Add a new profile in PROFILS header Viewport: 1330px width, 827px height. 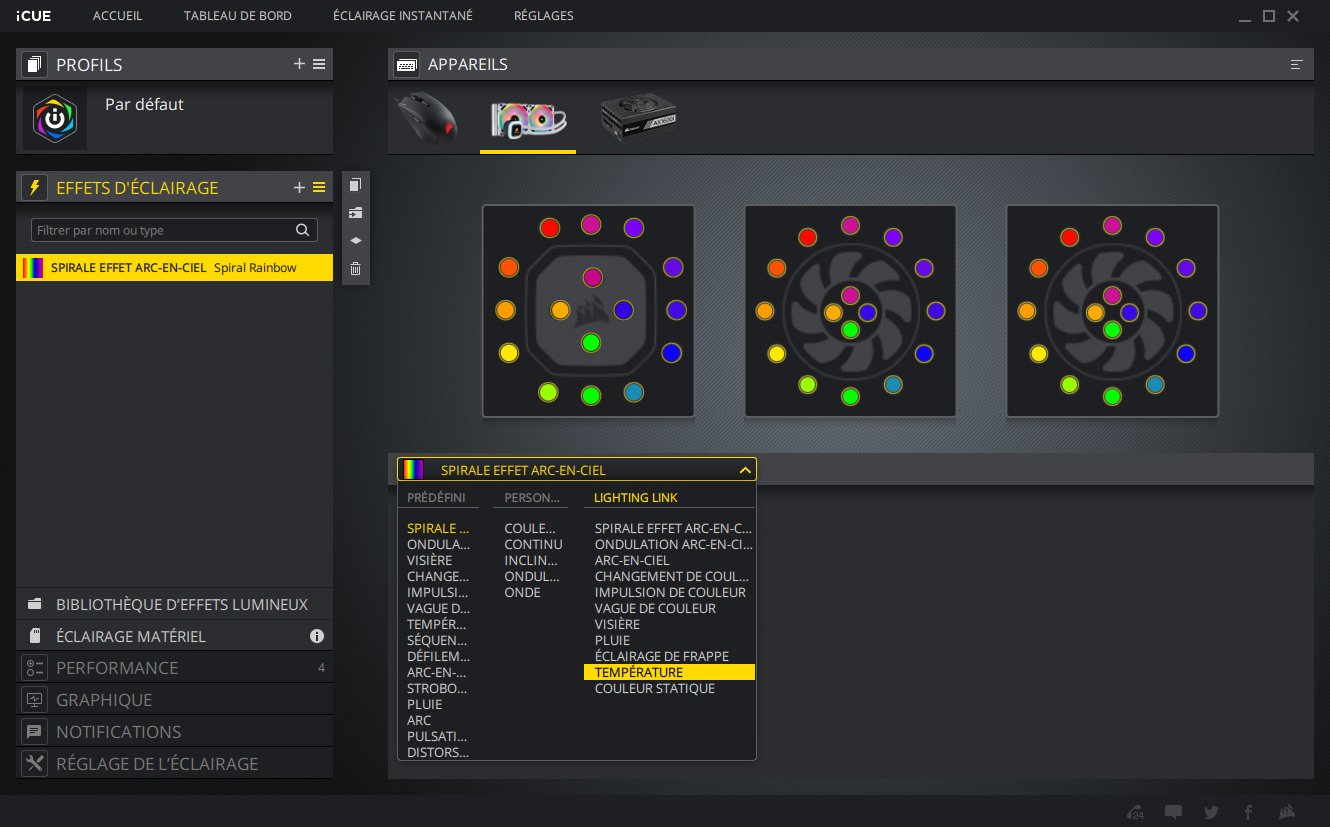point(299,64)
